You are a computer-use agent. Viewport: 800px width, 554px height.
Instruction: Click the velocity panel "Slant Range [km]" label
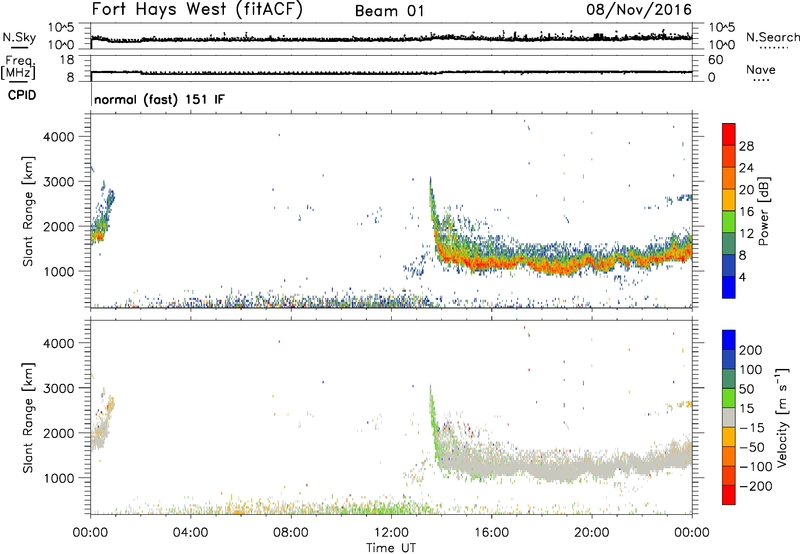[28, 418]
